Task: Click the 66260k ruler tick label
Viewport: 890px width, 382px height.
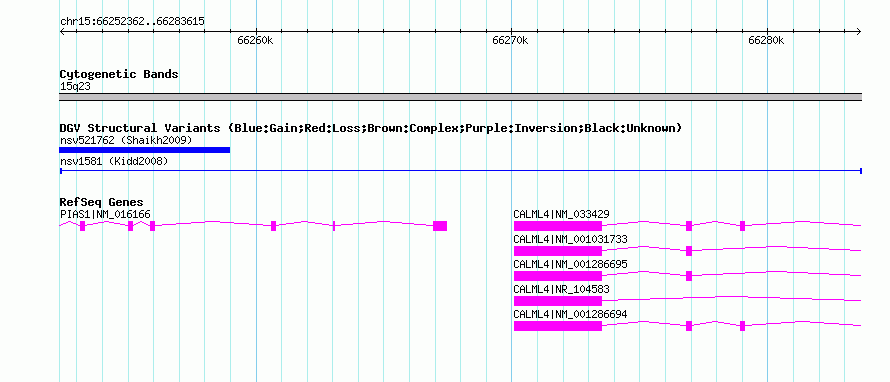Action: point(255,40)
